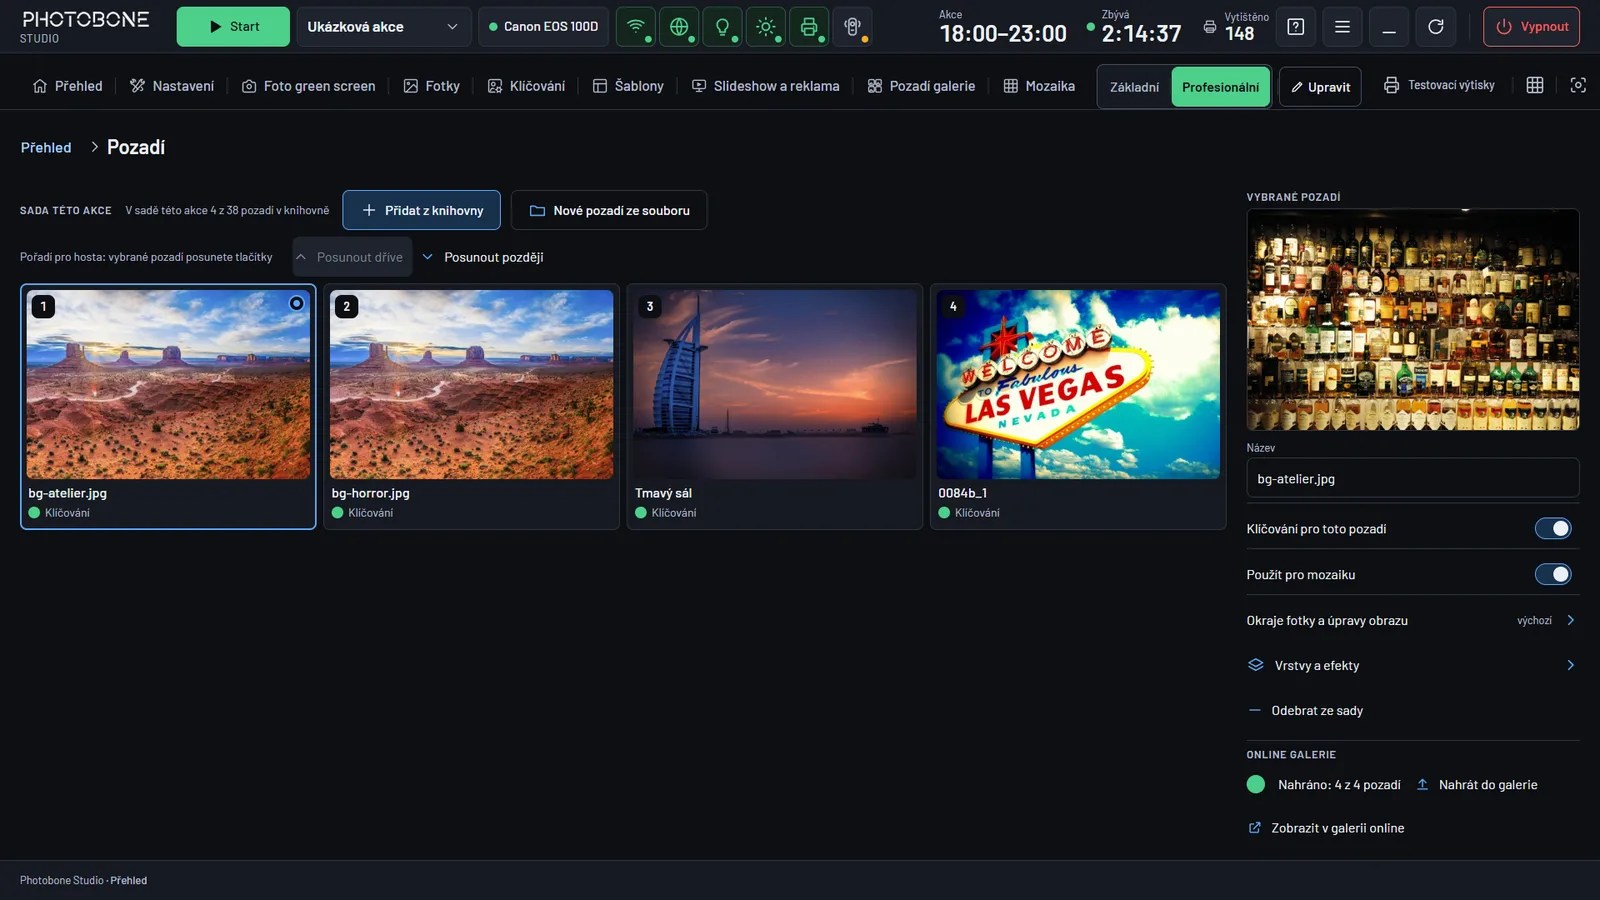Click Nové pozadí ze souboru button
Viewport: 1600px width, 900px height.
pos(609,210)
